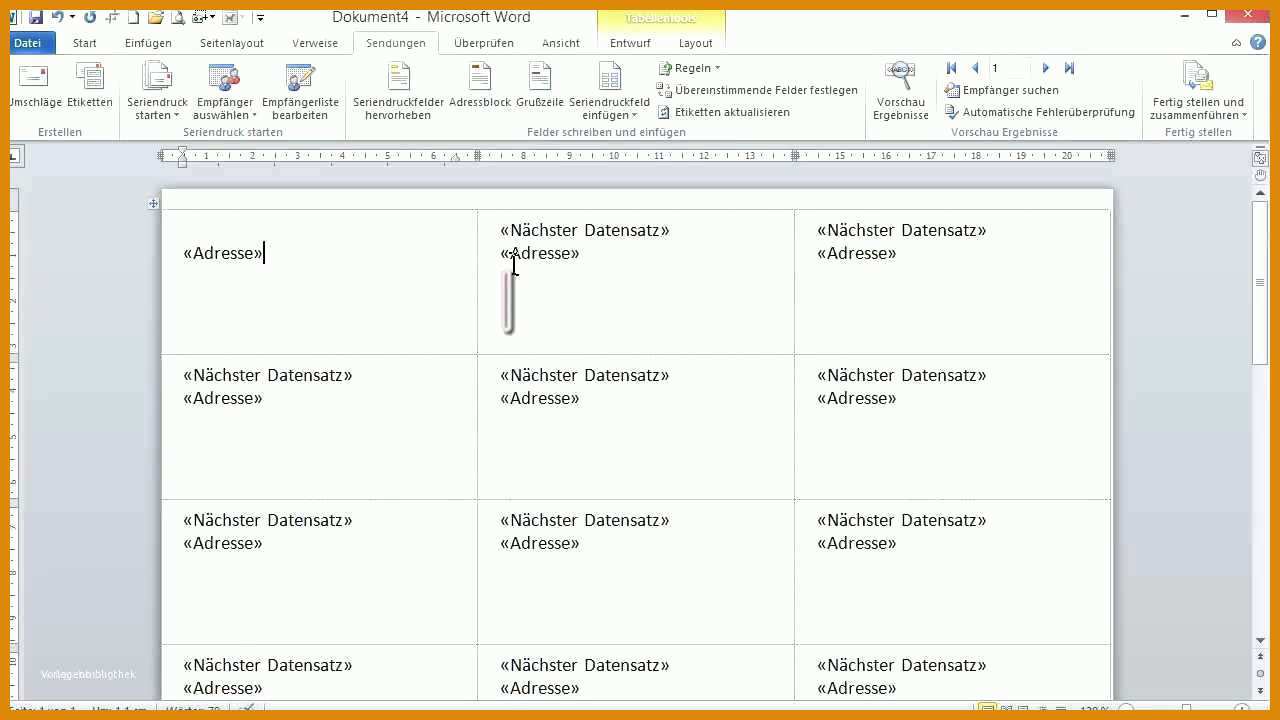
Task: Open Word Help question mark icon
Action: 1258,43
